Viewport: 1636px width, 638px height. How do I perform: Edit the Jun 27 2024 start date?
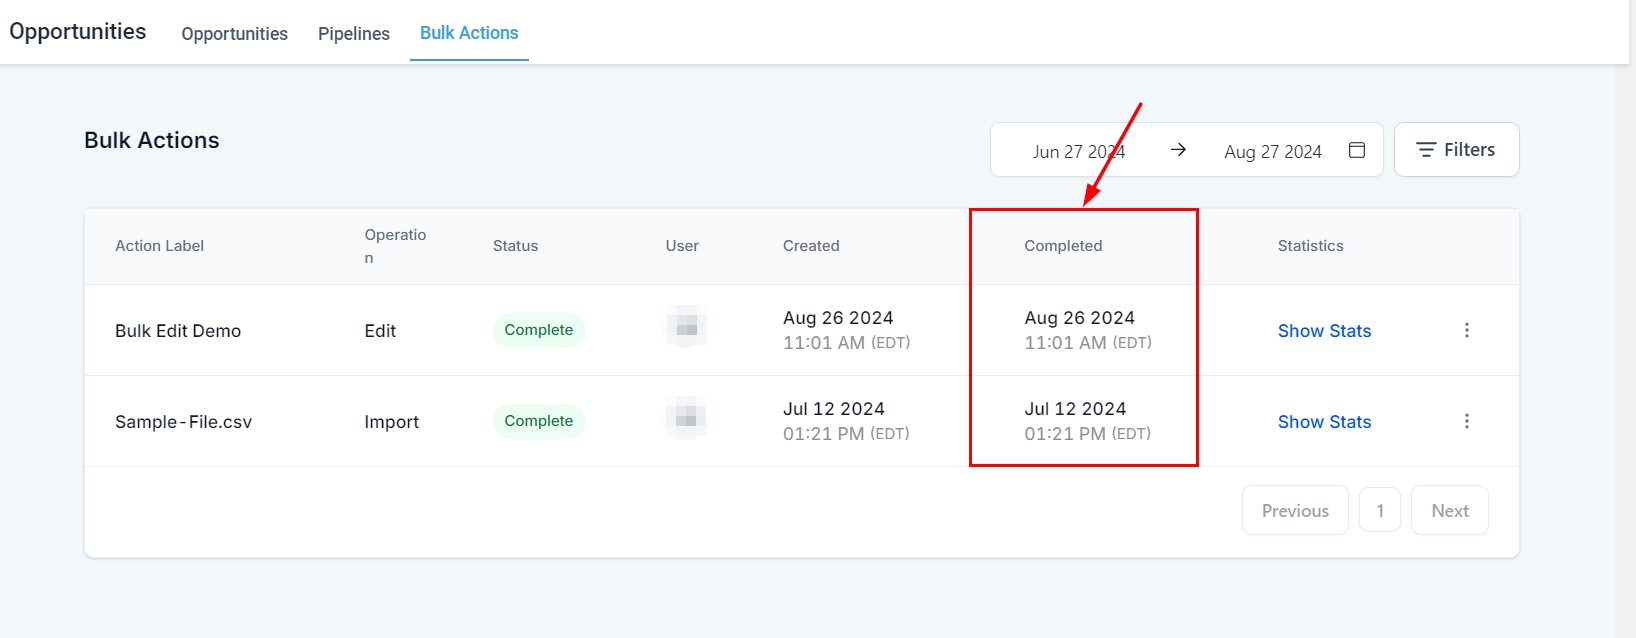(x=1078, y=152)
